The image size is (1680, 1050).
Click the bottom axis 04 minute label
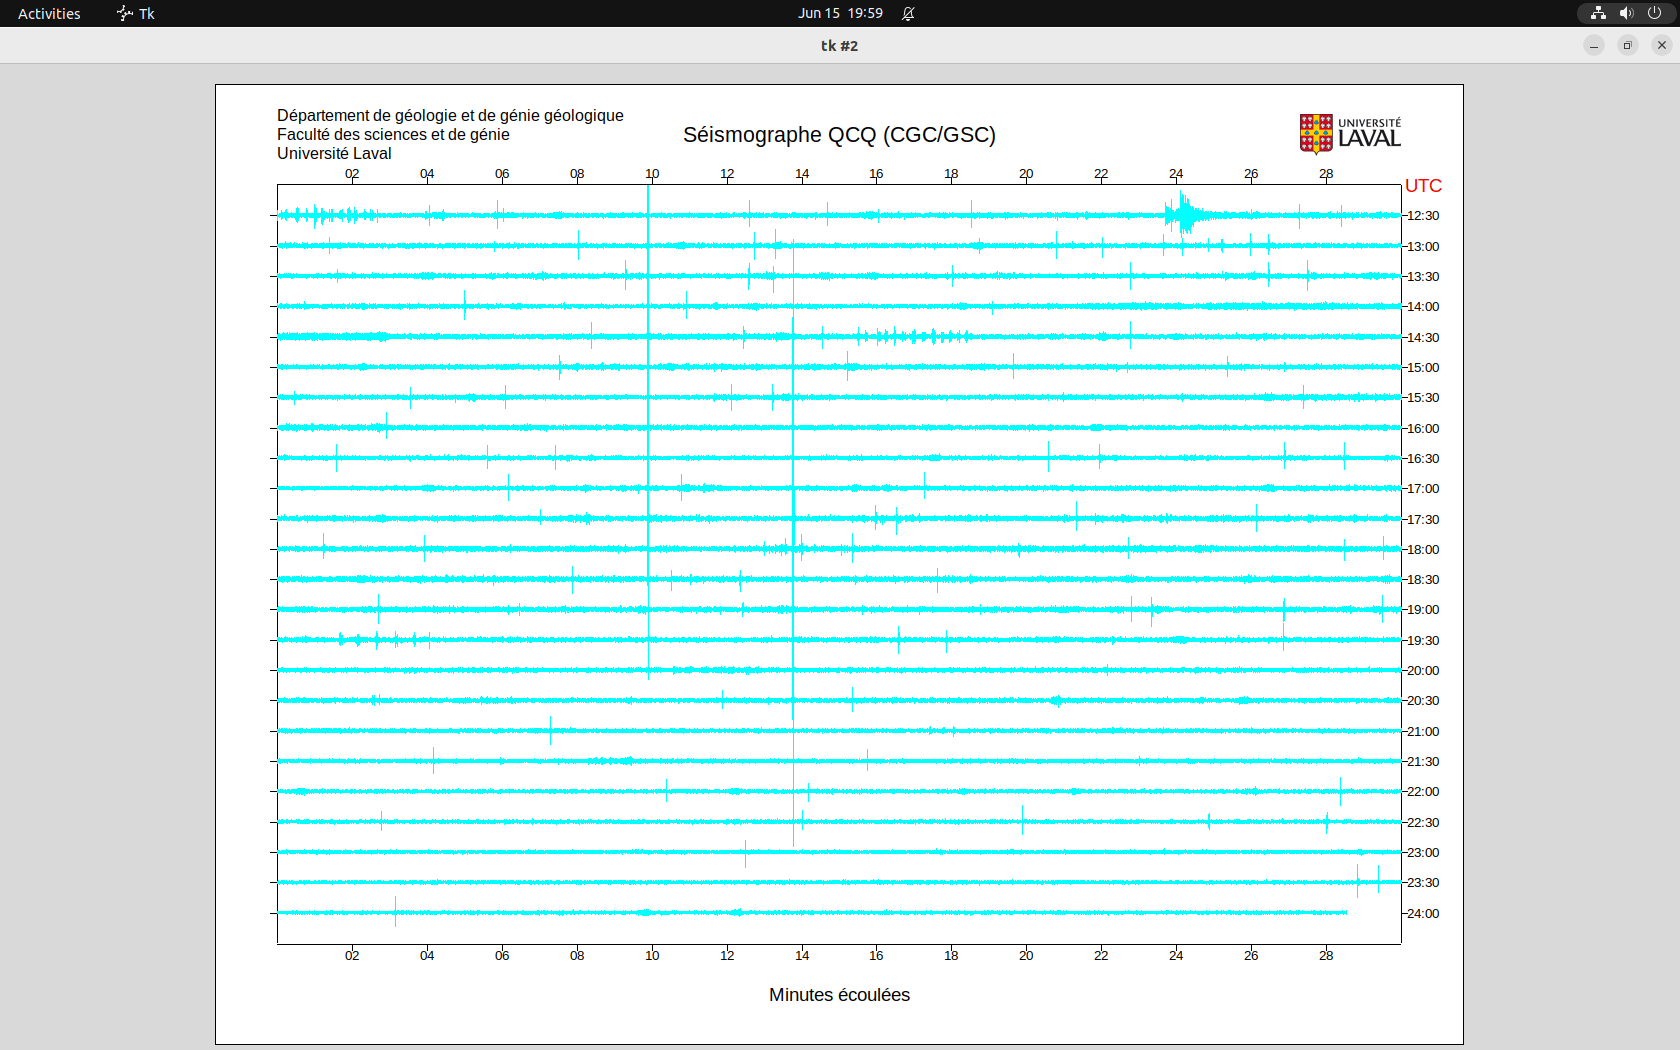427,956
